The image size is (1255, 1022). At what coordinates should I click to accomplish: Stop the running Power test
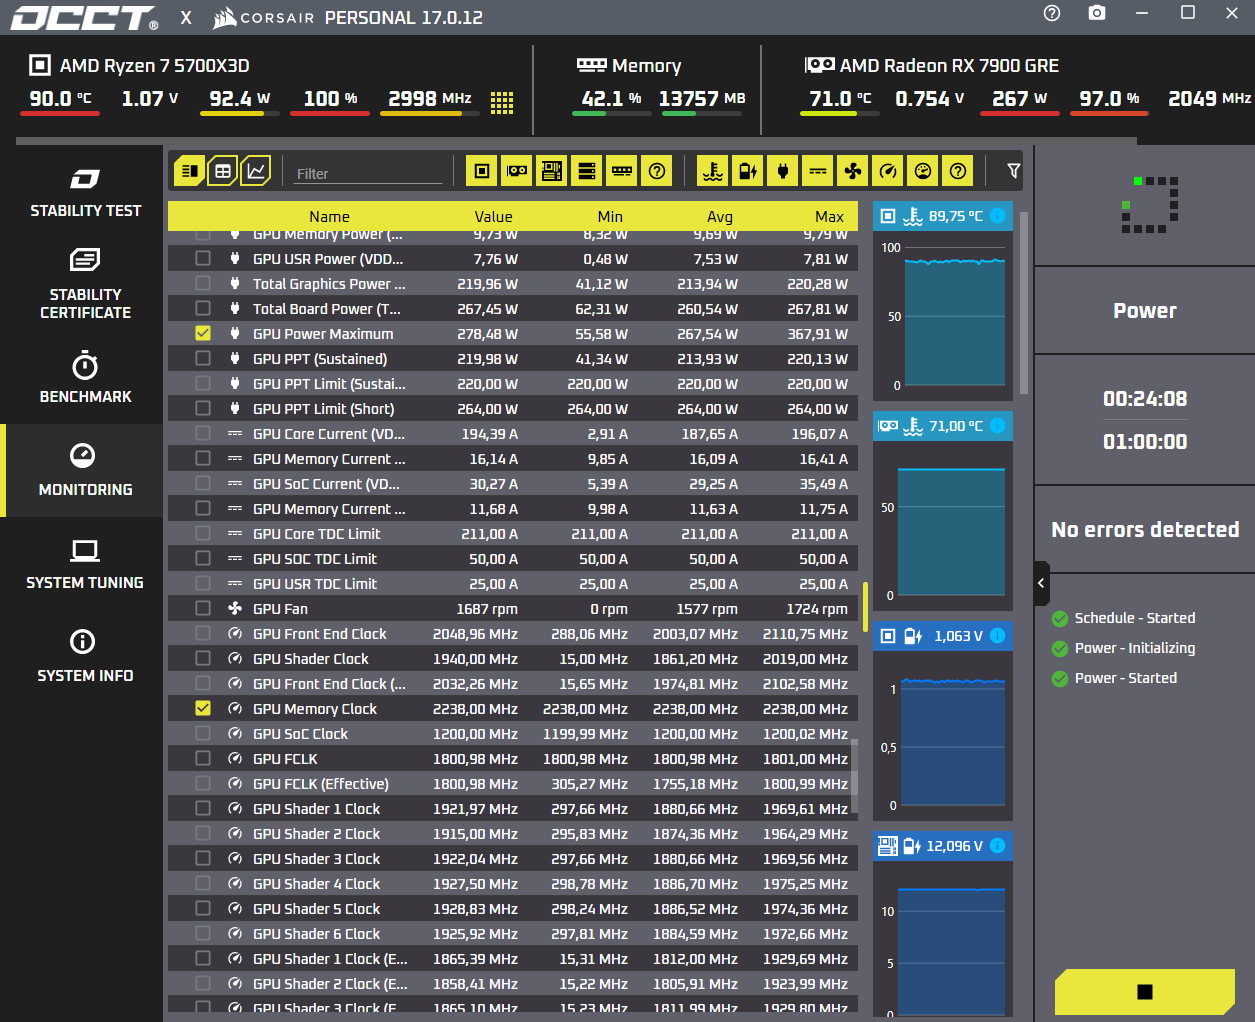tap(1145, 991)
